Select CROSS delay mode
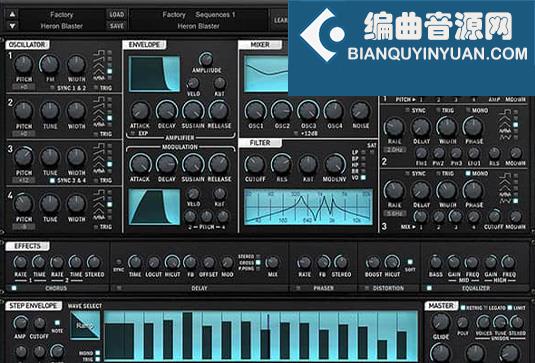535x363 pixels. [x=258, y=262]
